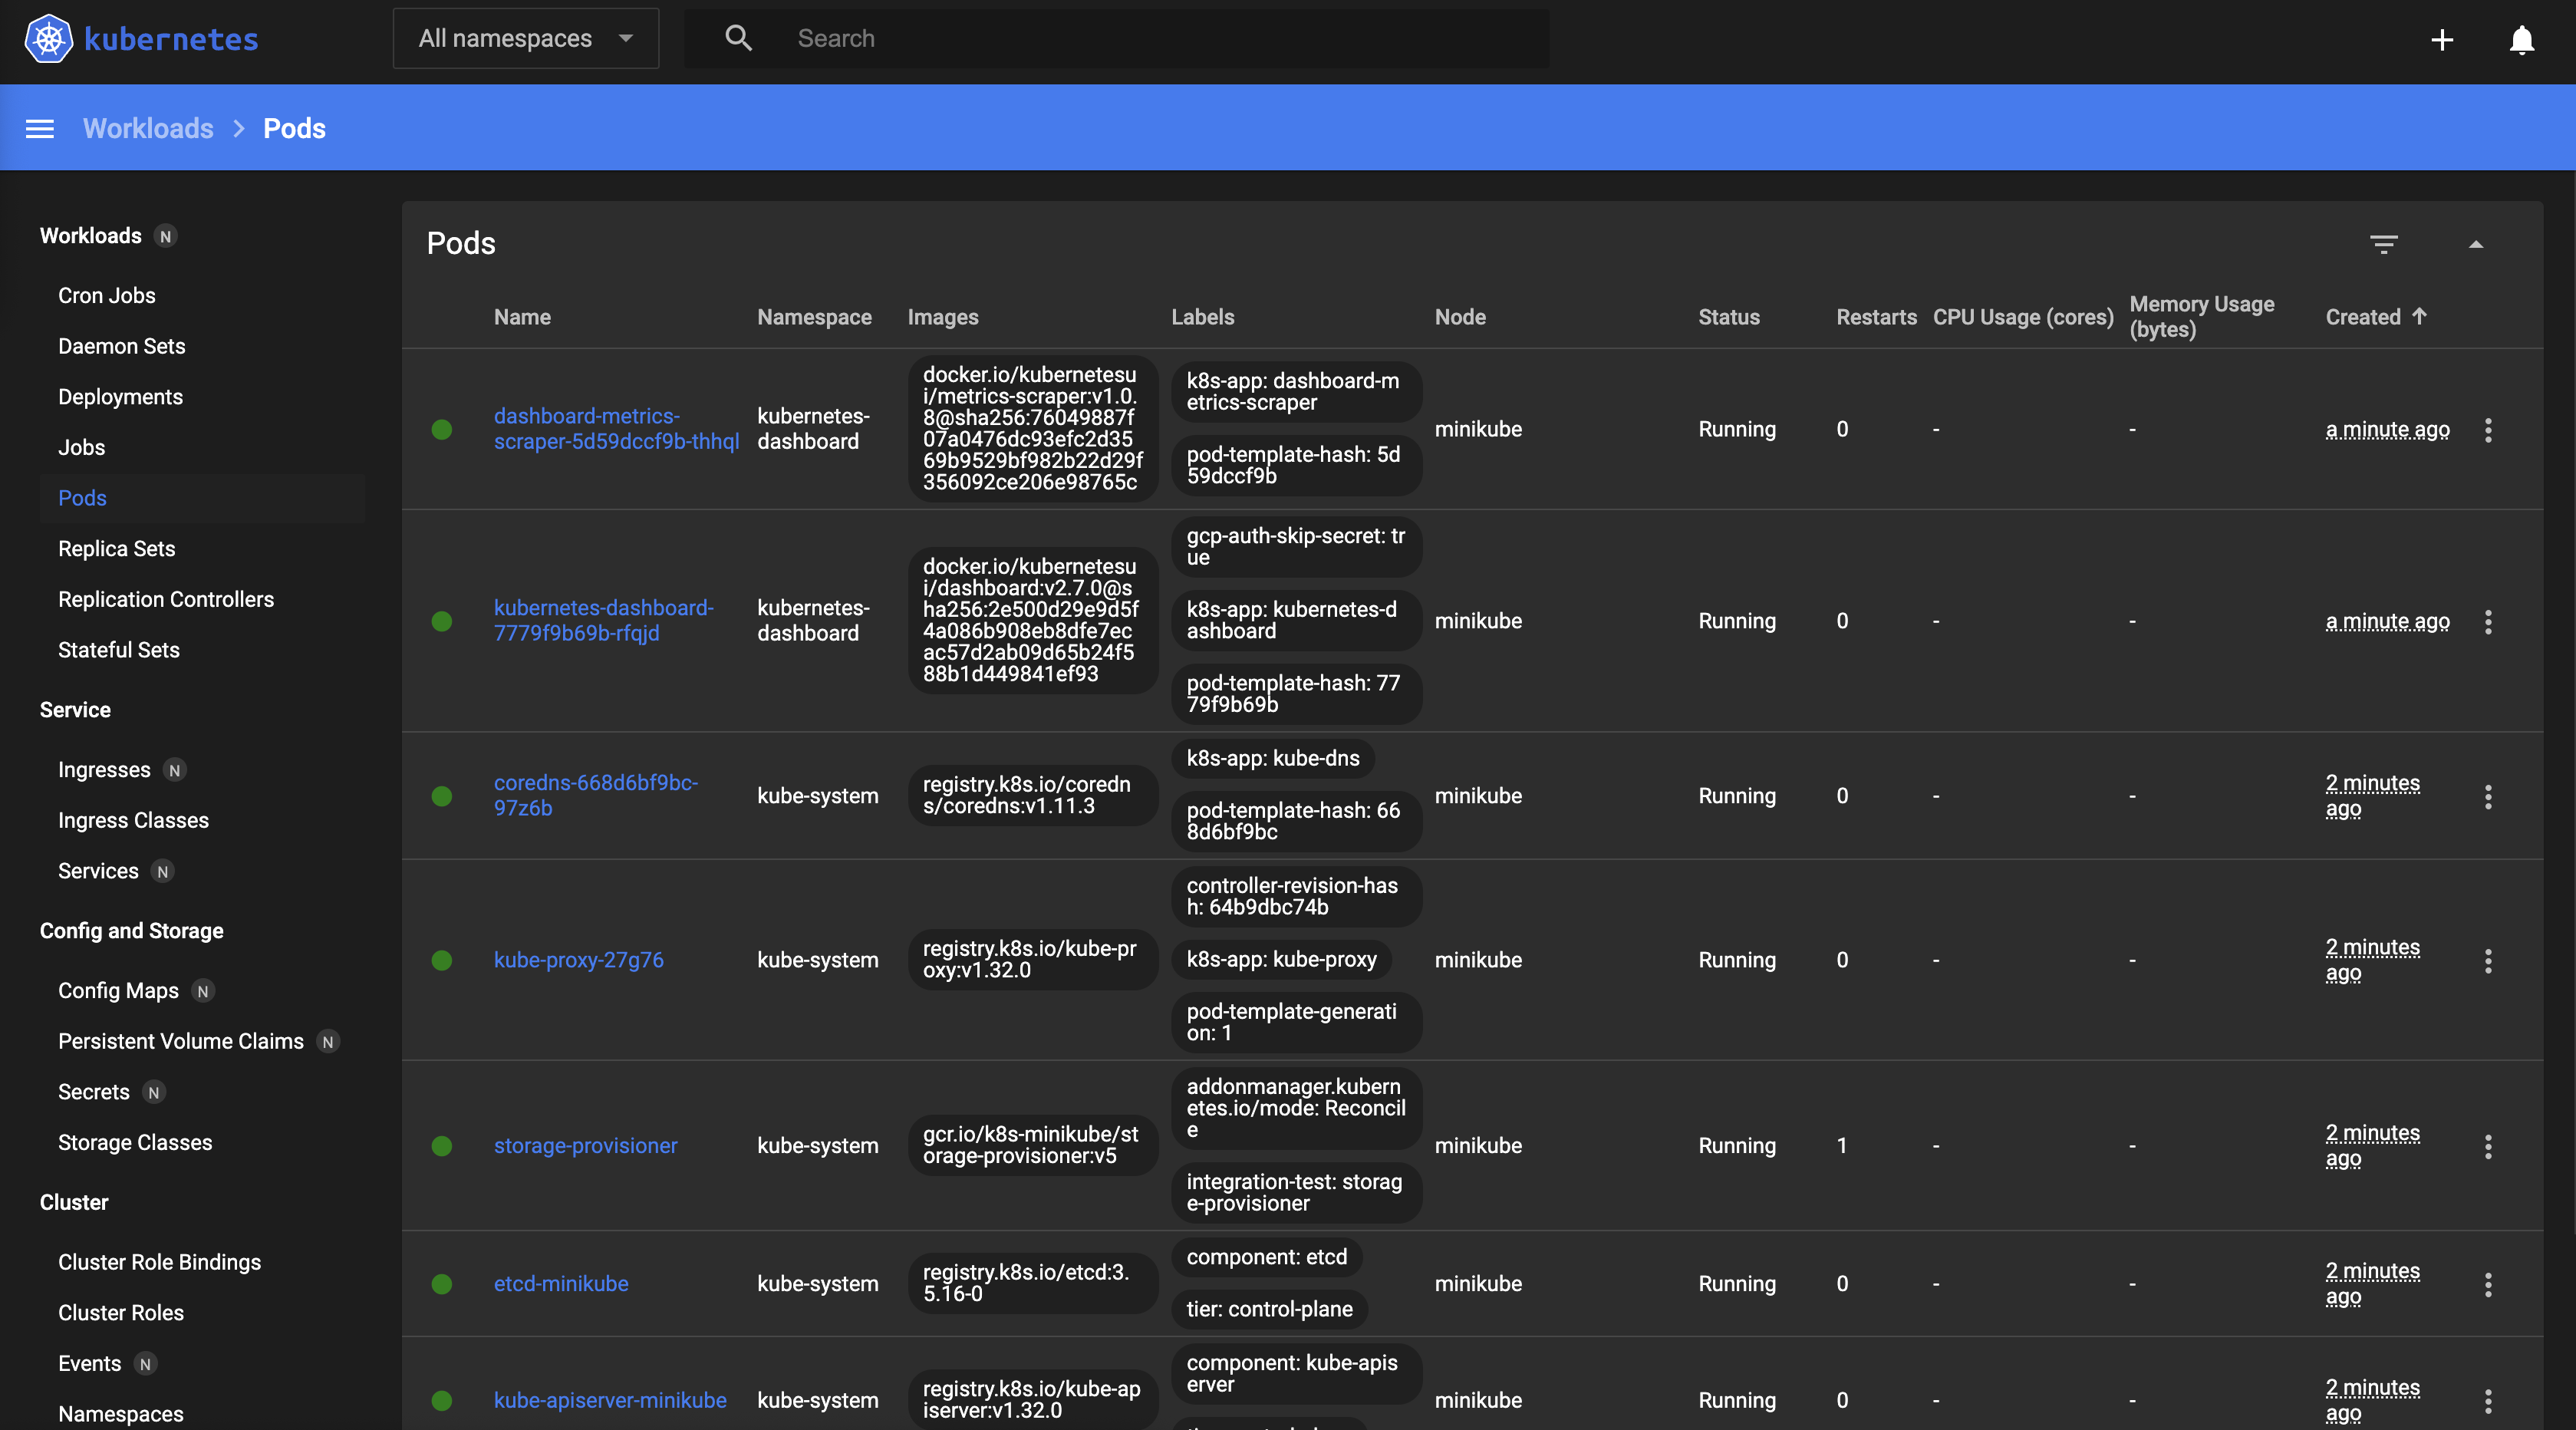Open actions menu for dashboard-metrics-scraper pod
This screenshot has width=2576, height=1430.
(x=2488, y=430)
